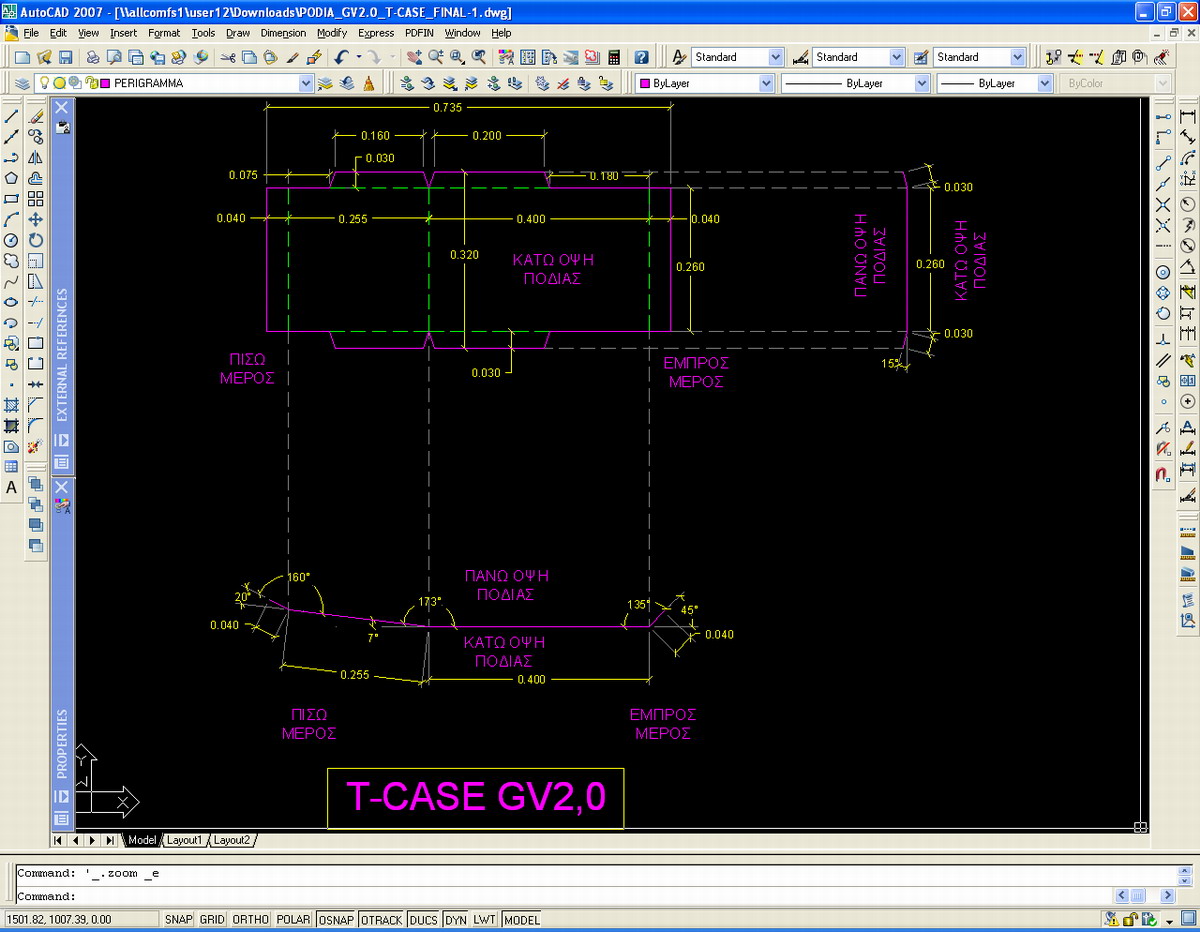Open the QuickCalc calculator
Image resolution: width=1200 pixels, height=932 pixels.
click(613, 57)
